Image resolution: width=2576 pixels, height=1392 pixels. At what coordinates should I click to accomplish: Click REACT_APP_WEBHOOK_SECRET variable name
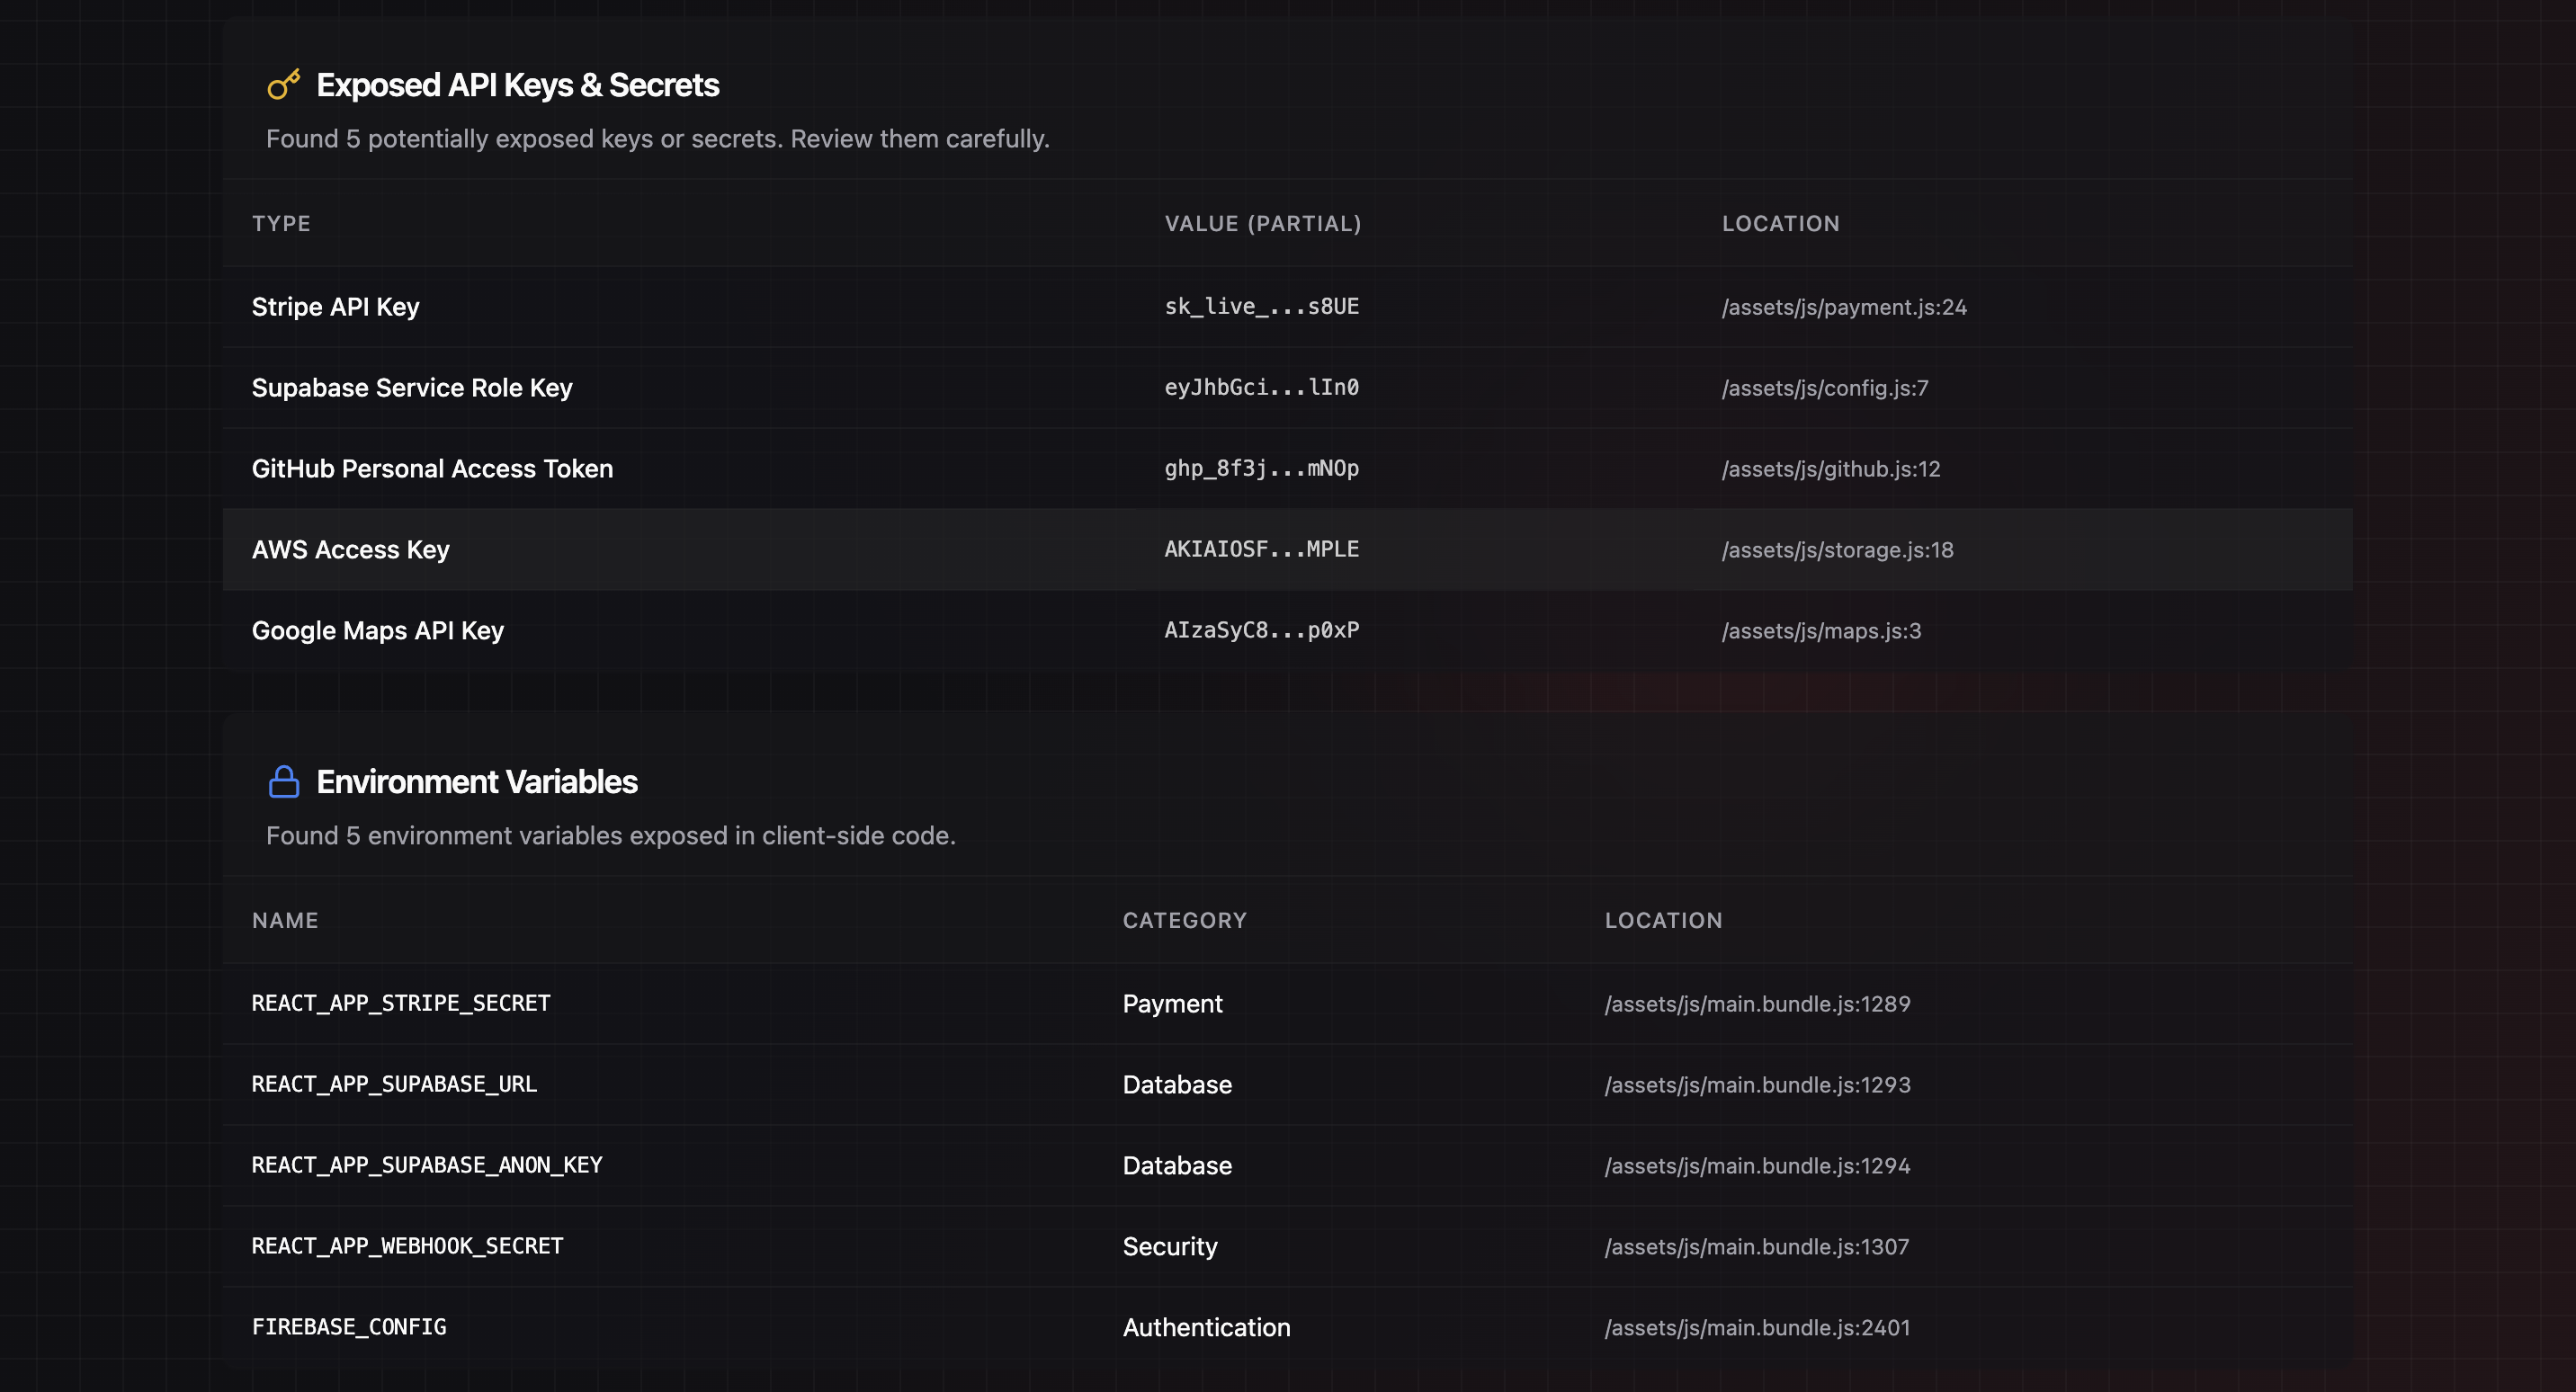[407, 1246]
